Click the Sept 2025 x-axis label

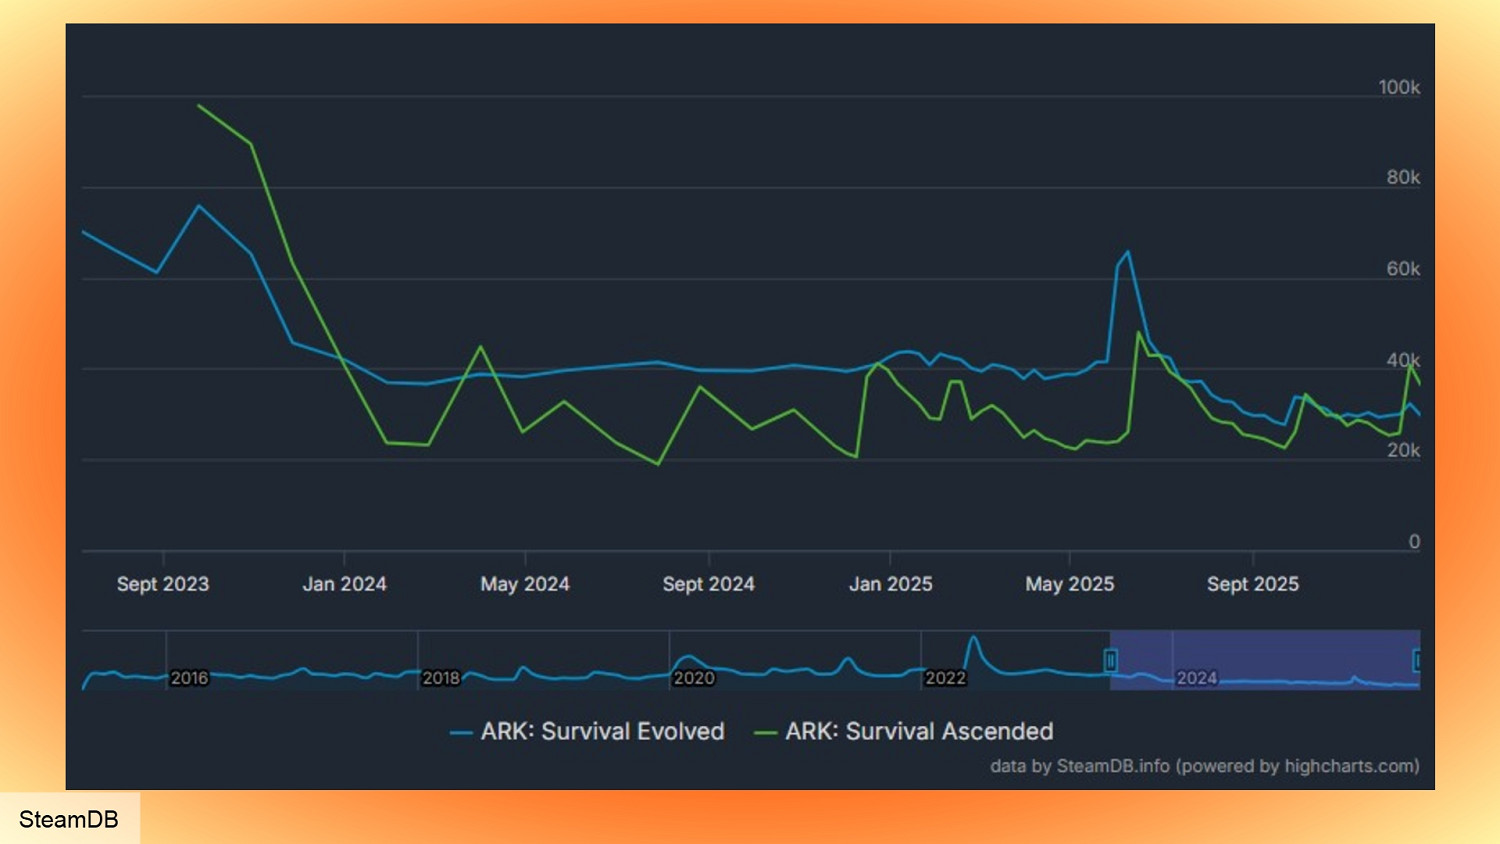click(1252, 584)
